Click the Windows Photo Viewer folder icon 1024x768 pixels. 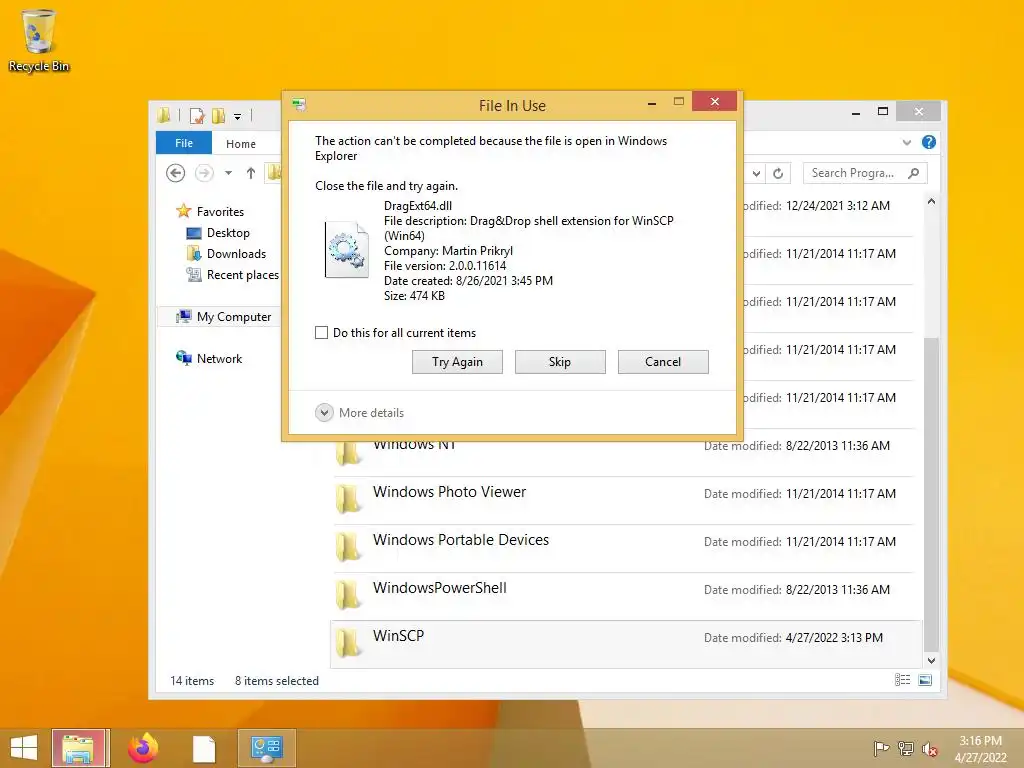pos(348,499)
